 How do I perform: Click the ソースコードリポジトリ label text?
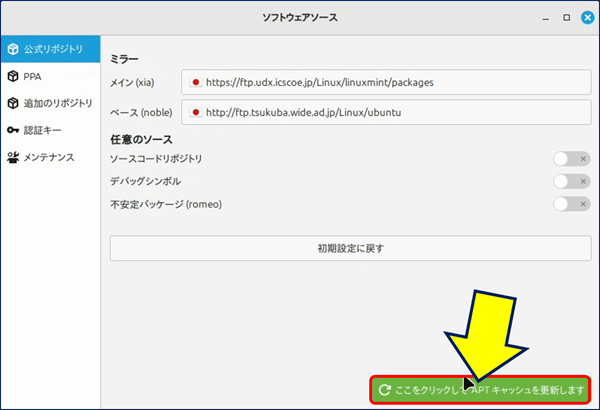pos(156,158)
